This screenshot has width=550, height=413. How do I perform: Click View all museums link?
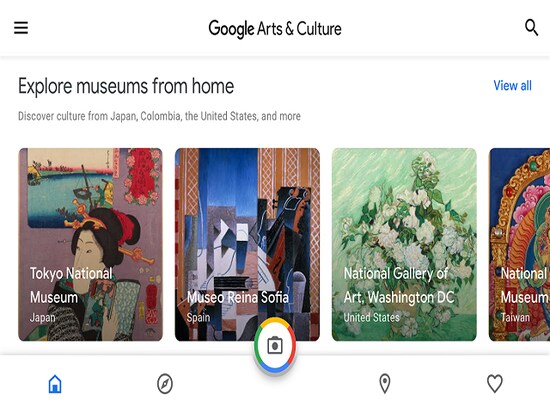pyautogui.click(x=512, y=86)
